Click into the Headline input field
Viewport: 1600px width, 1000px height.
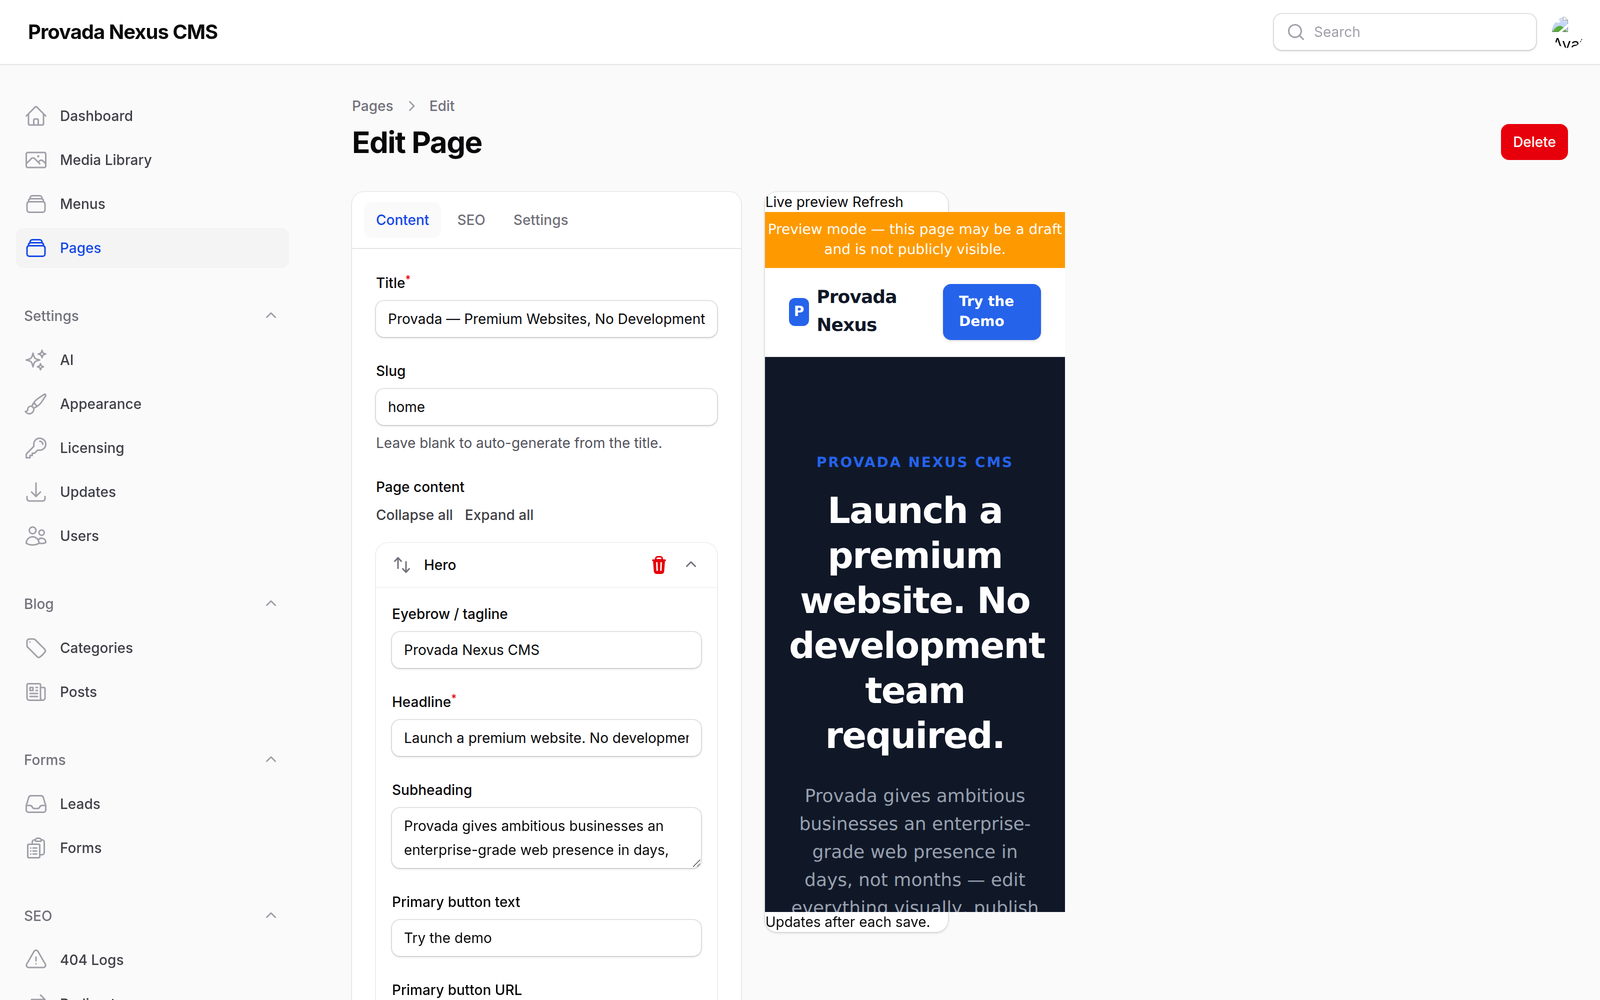[546, 738]
